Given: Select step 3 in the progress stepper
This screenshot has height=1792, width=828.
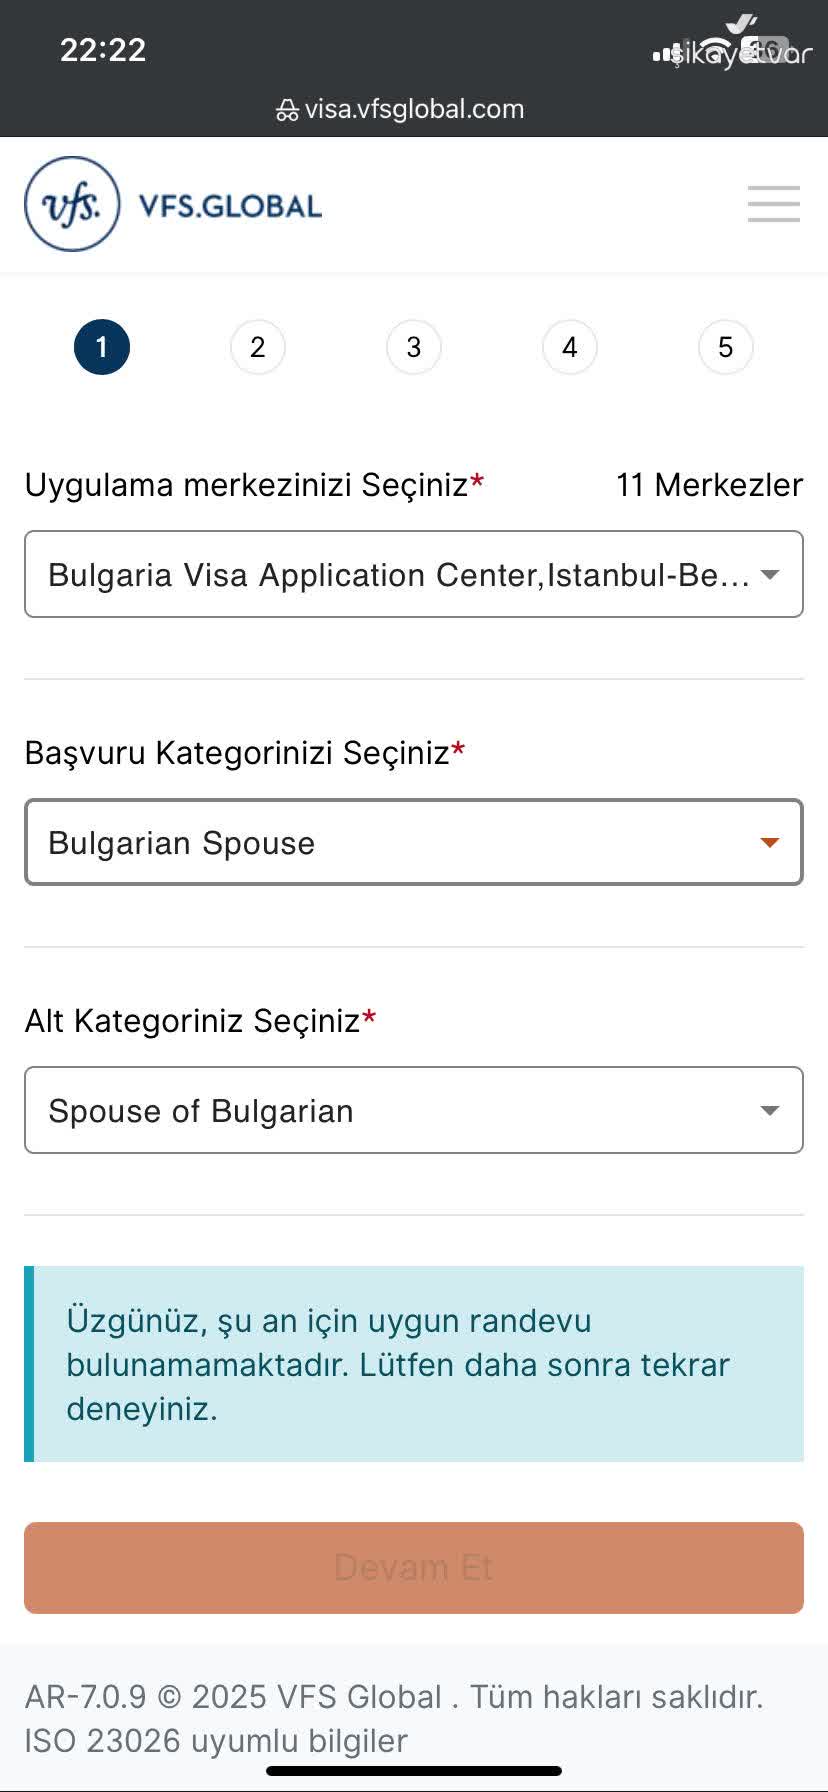Looking at the screenshot, I should point(413,347).
